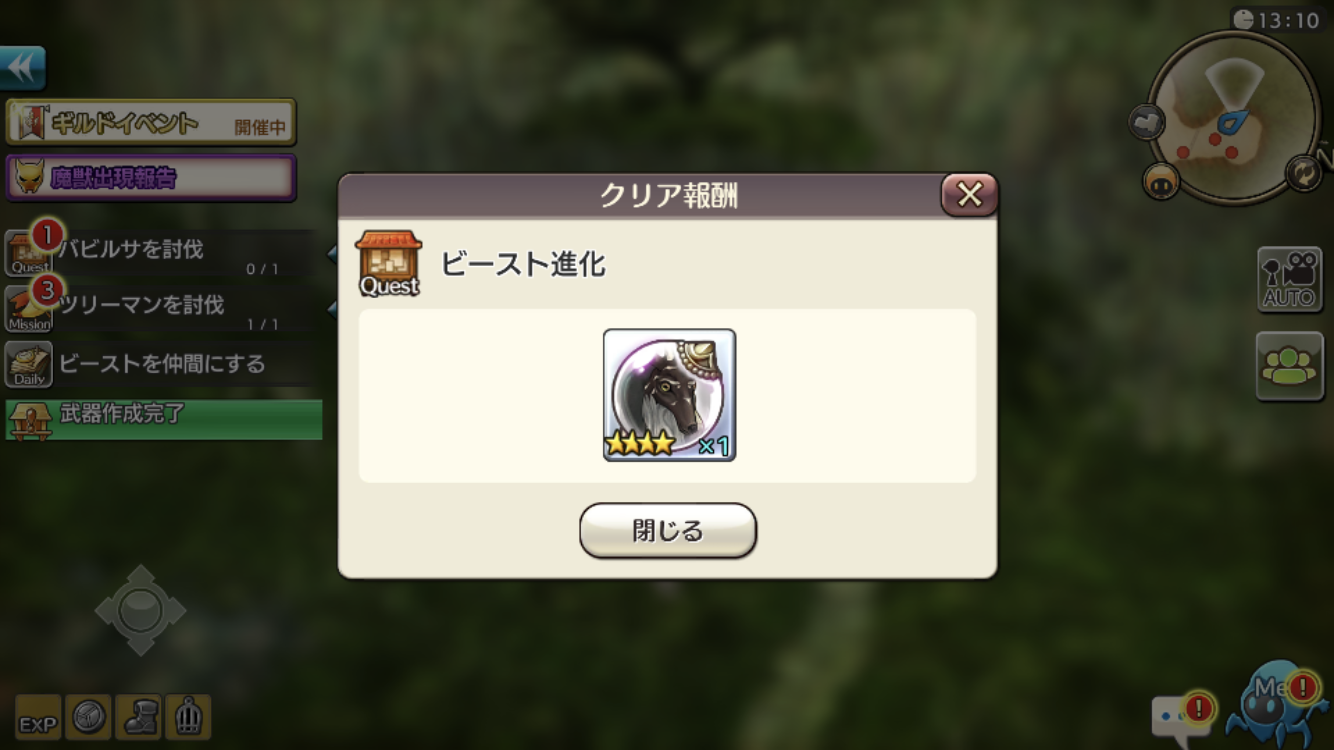The height and width of the screenshot is (750, 1334).
Task: Open the Daily ビーストを仲間にする task
Action: (x=162, y=364)
